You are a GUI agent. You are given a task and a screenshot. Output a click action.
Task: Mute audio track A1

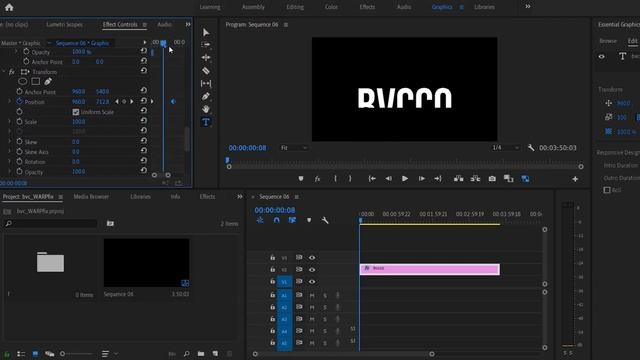[x=312, y=295]
